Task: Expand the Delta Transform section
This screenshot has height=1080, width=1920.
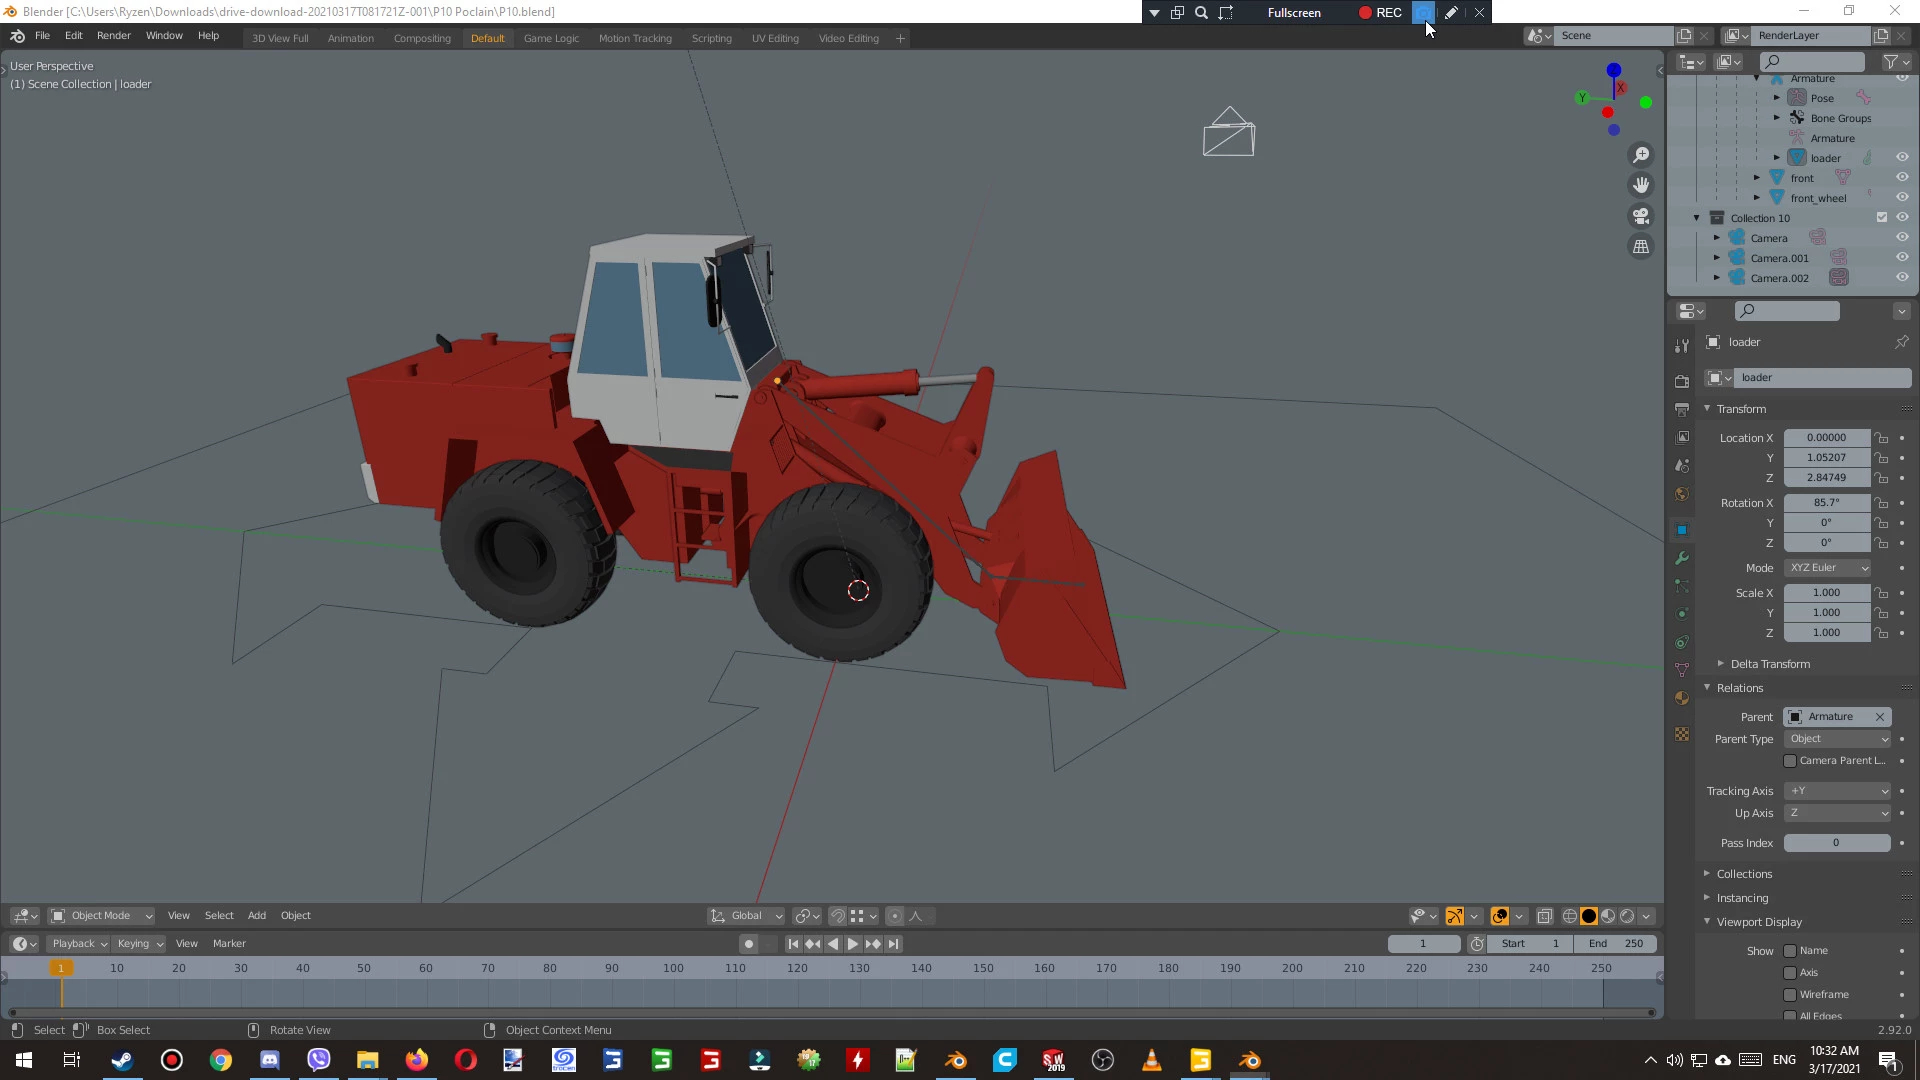Action: coord(1769,664)
